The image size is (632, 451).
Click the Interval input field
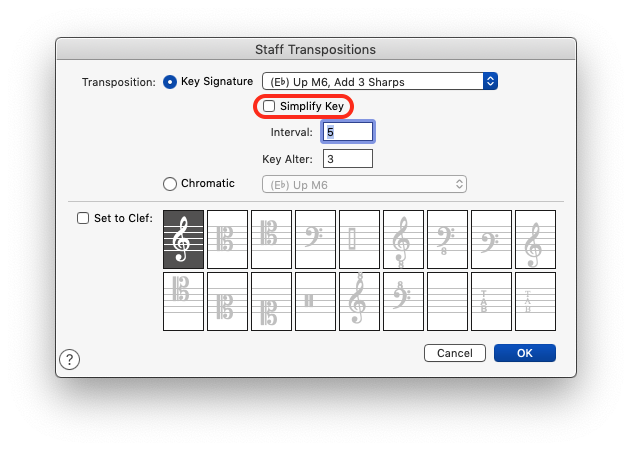pyautogui.click(x=346, y=132)
